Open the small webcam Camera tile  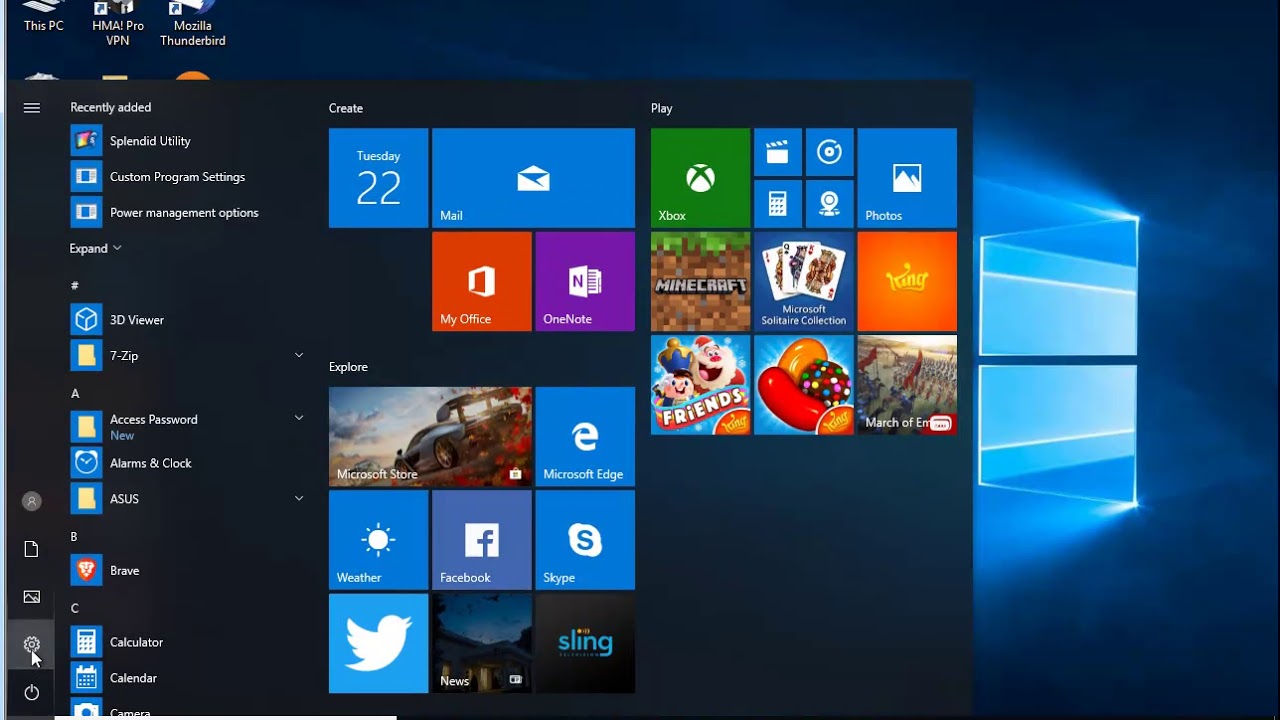pos(829,204)
